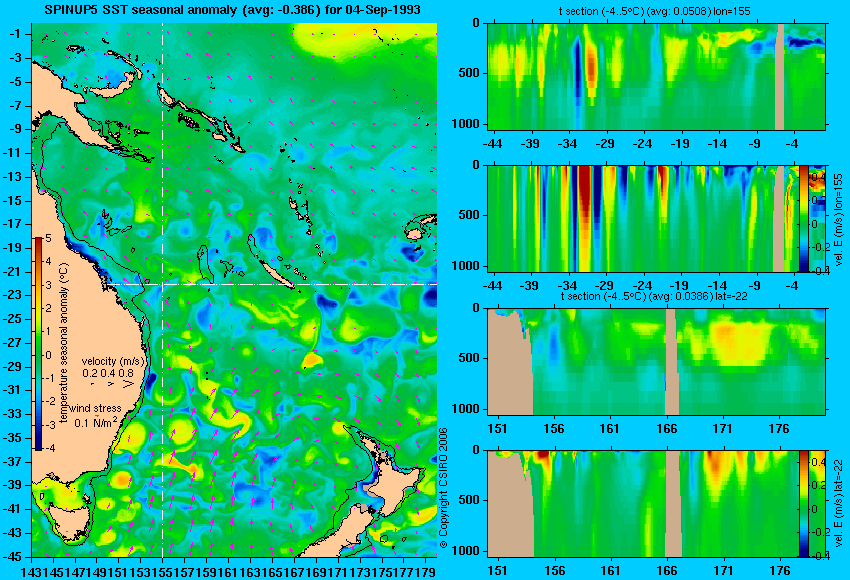Click the -45 latitude tick label on map
850x580 pixels.
(13, 557)
